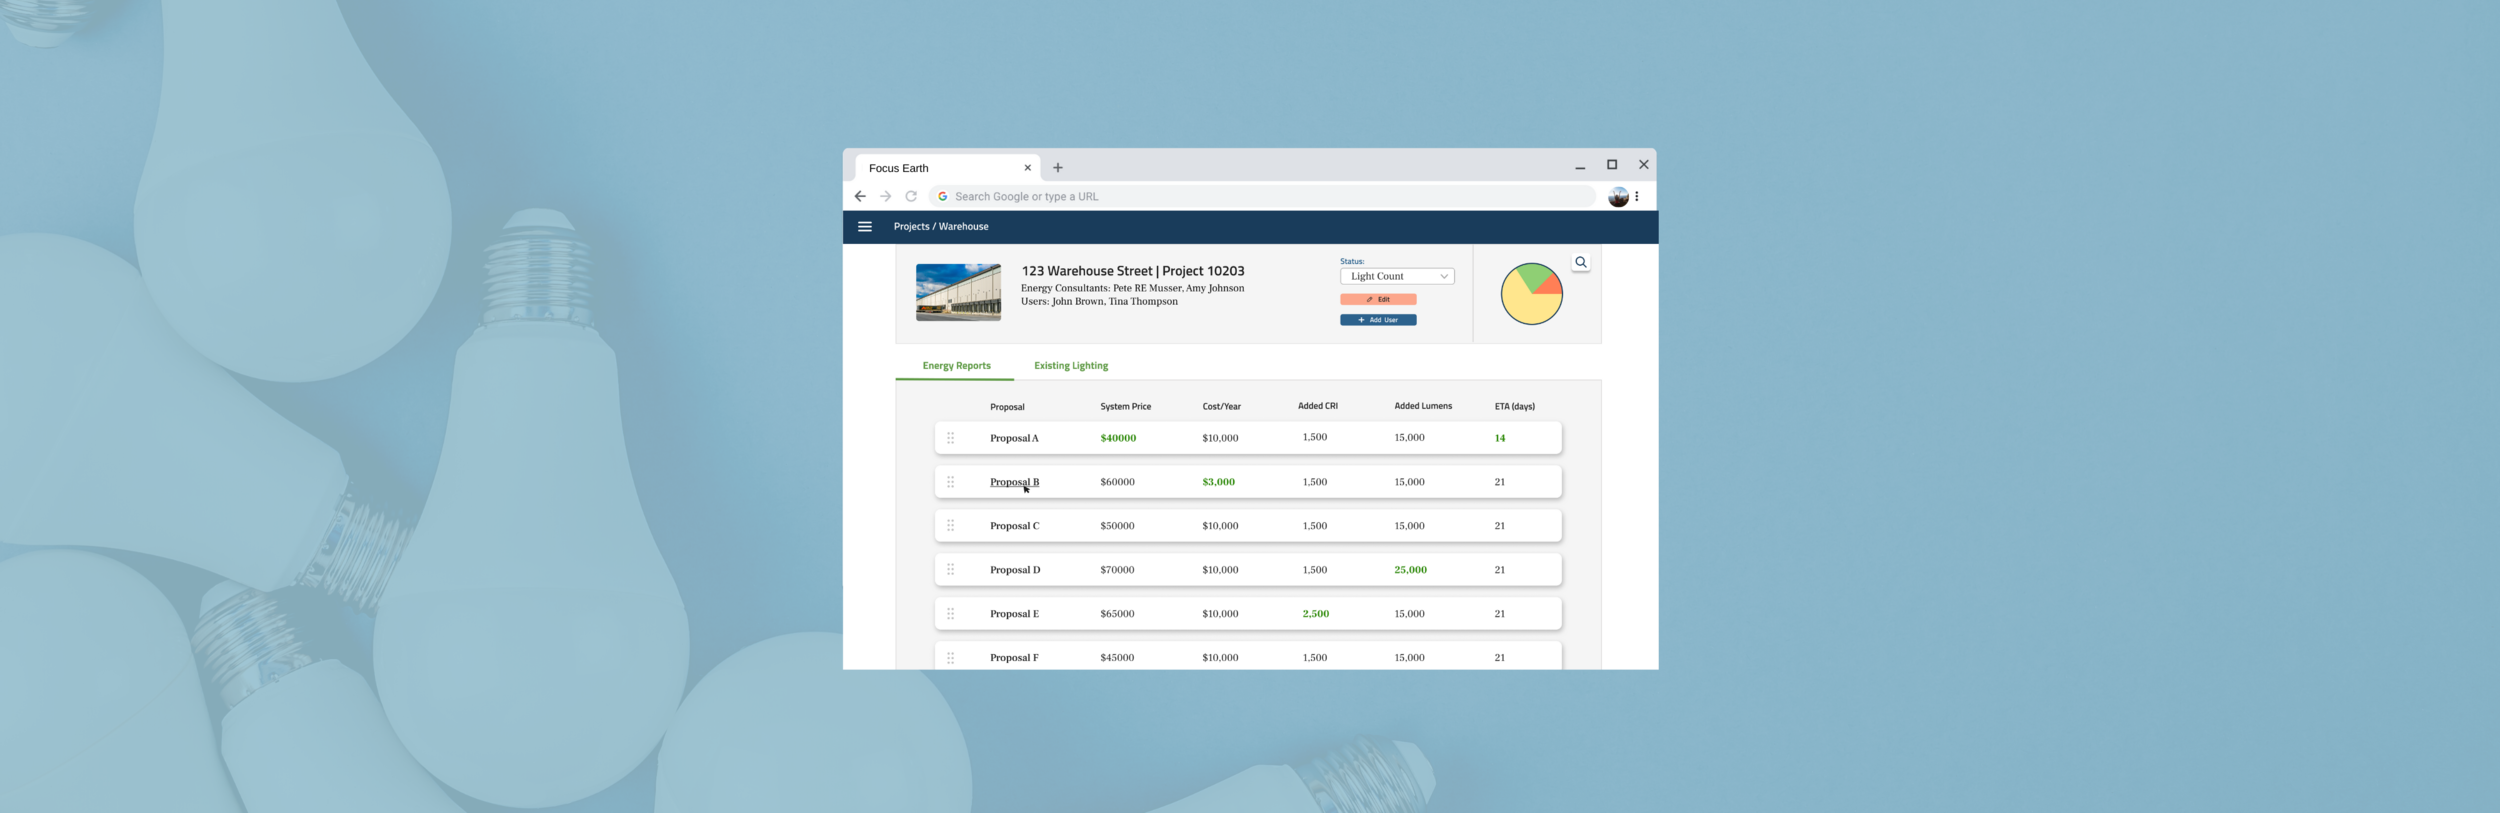Click the project pie chart
This screenshot has width=2500, height=813.
click(1531, 294)
